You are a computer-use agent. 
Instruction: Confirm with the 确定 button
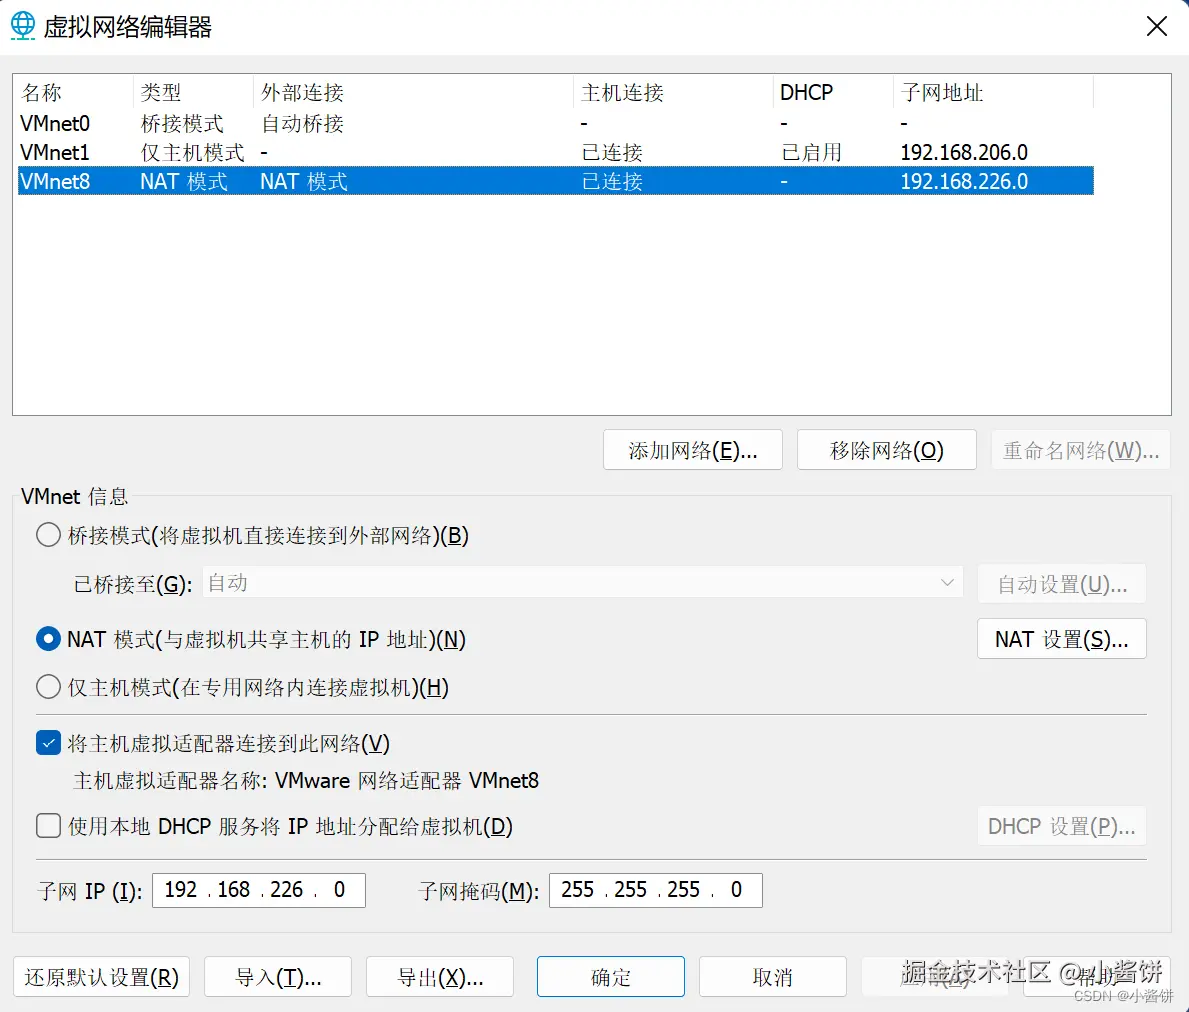point(610,976)
